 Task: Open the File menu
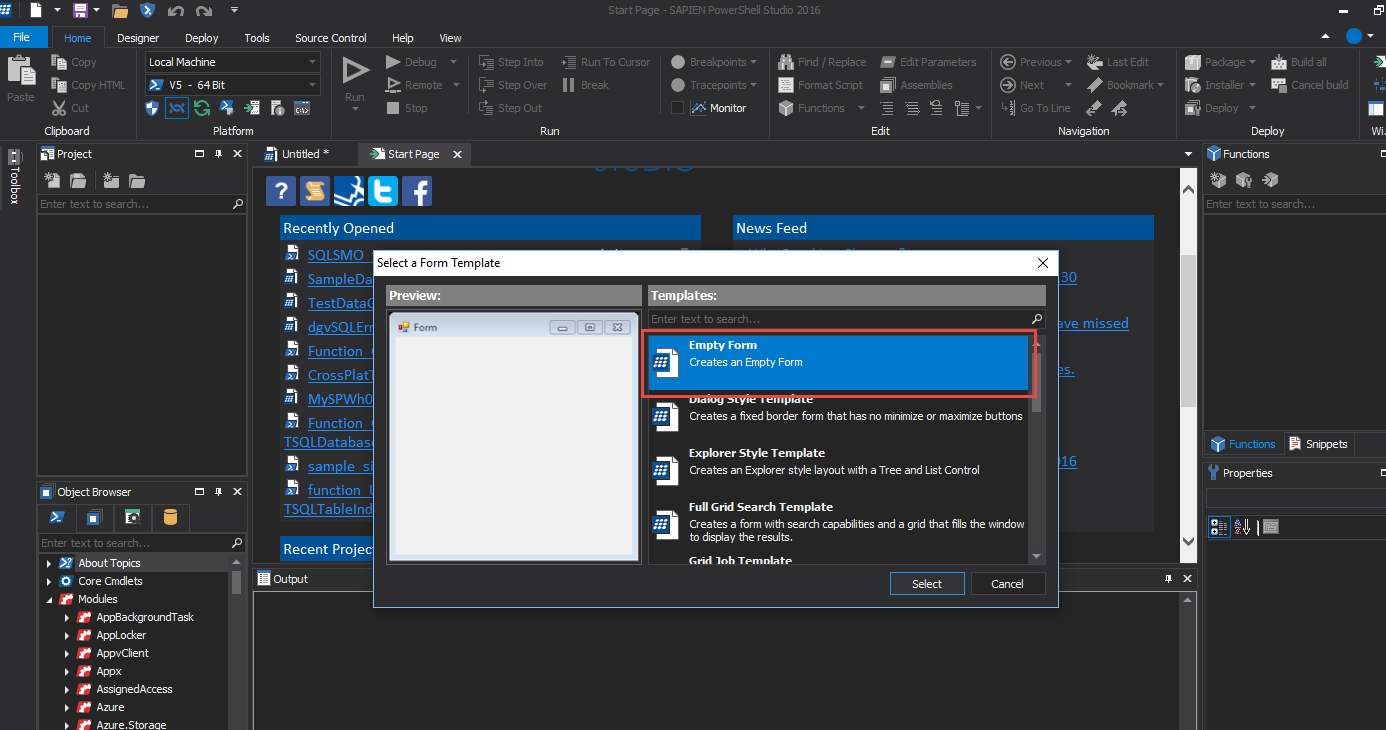[x=21, y=37]
